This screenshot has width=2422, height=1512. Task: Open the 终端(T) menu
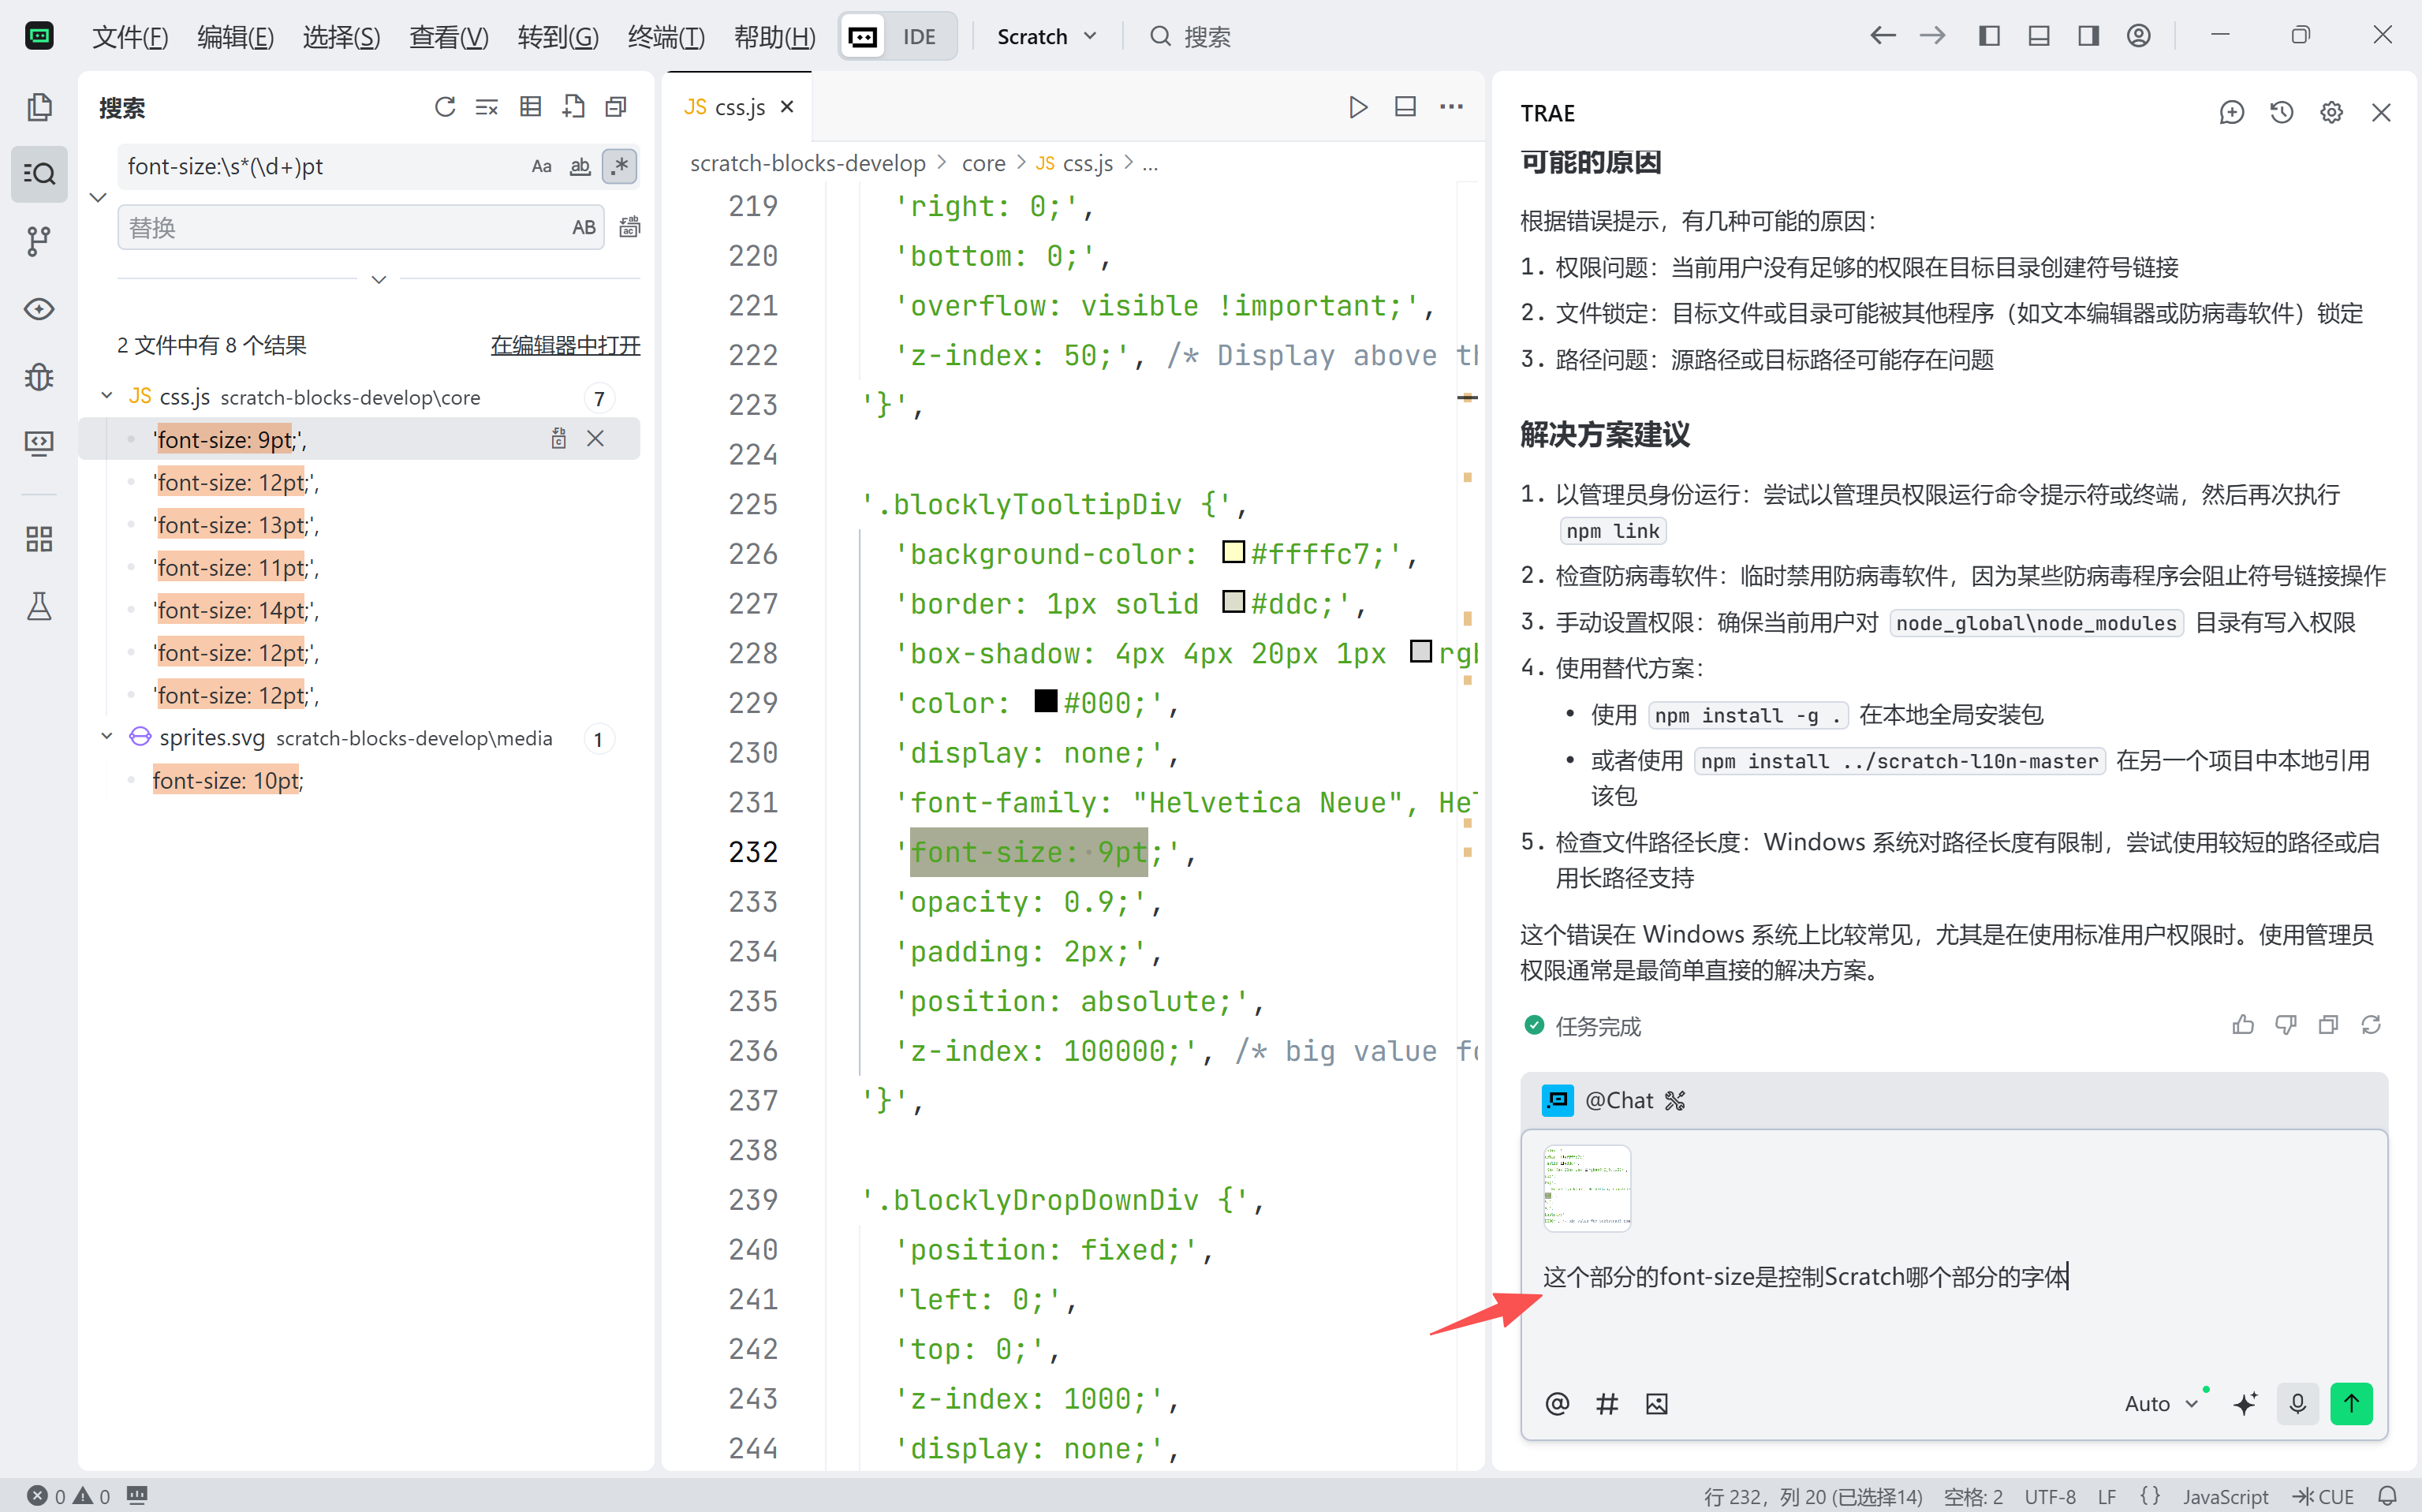(666, 37)
